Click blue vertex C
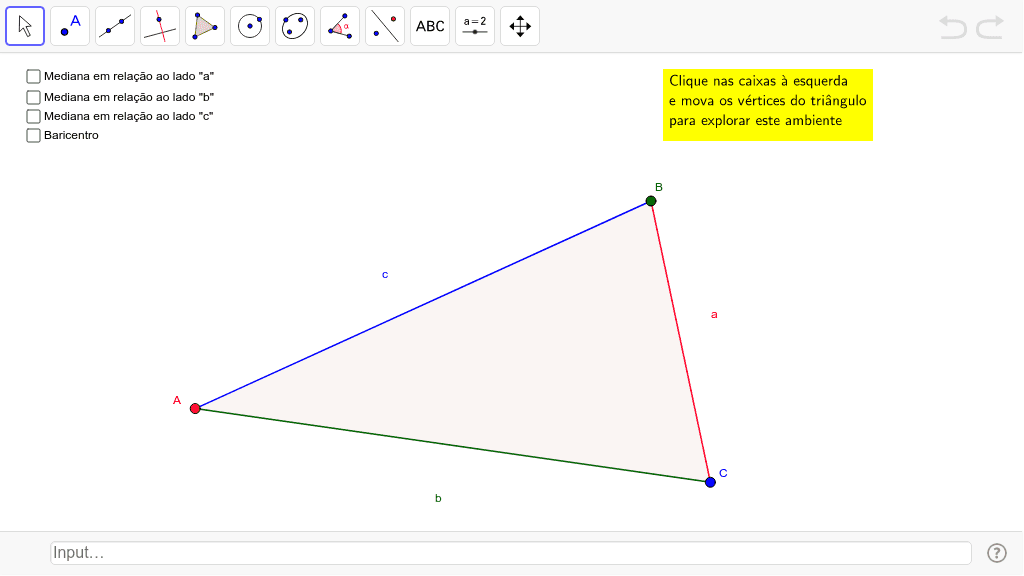The image size is (1024, 576). point(711,483)
